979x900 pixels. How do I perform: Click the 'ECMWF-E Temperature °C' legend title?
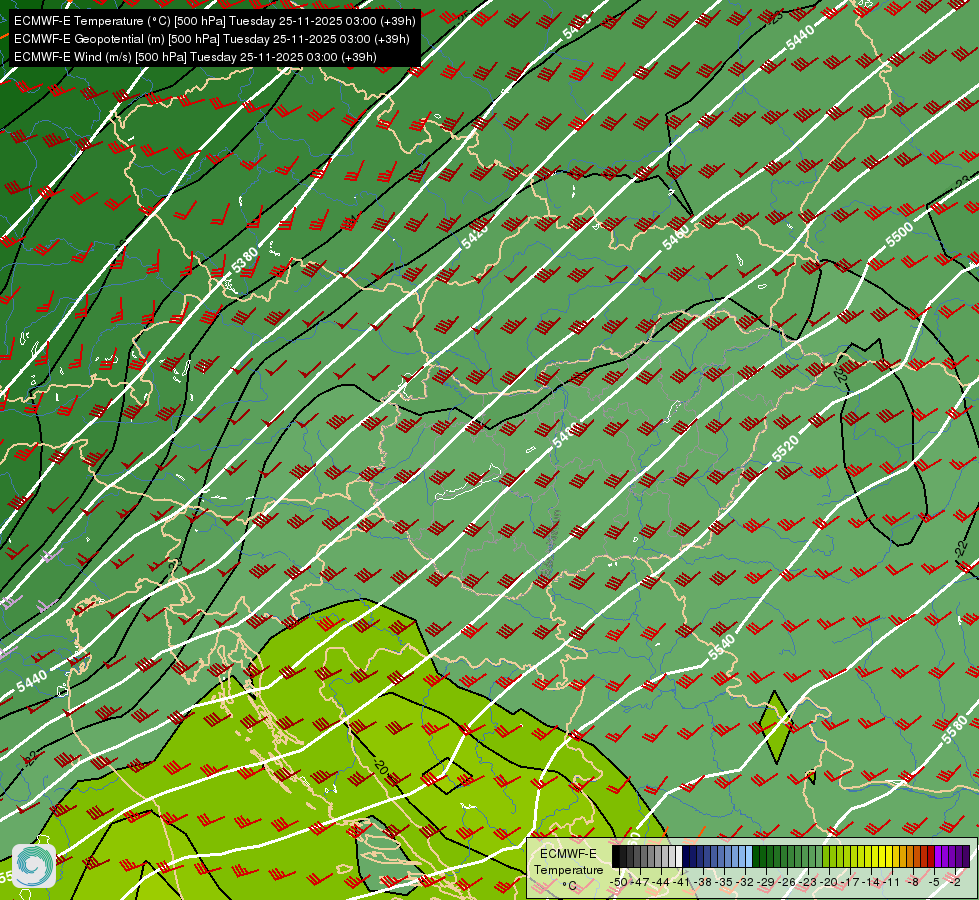pyautogui.click(x=568, y=869)
